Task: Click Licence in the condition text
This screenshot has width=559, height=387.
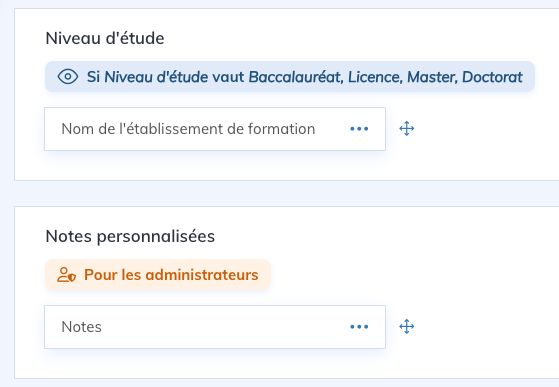Action: 375,77
